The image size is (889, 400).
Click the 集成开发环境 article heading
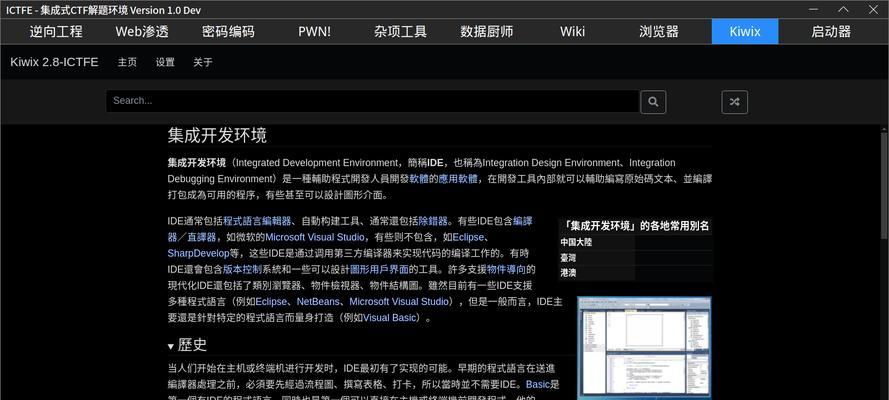[x=217, y=136]
